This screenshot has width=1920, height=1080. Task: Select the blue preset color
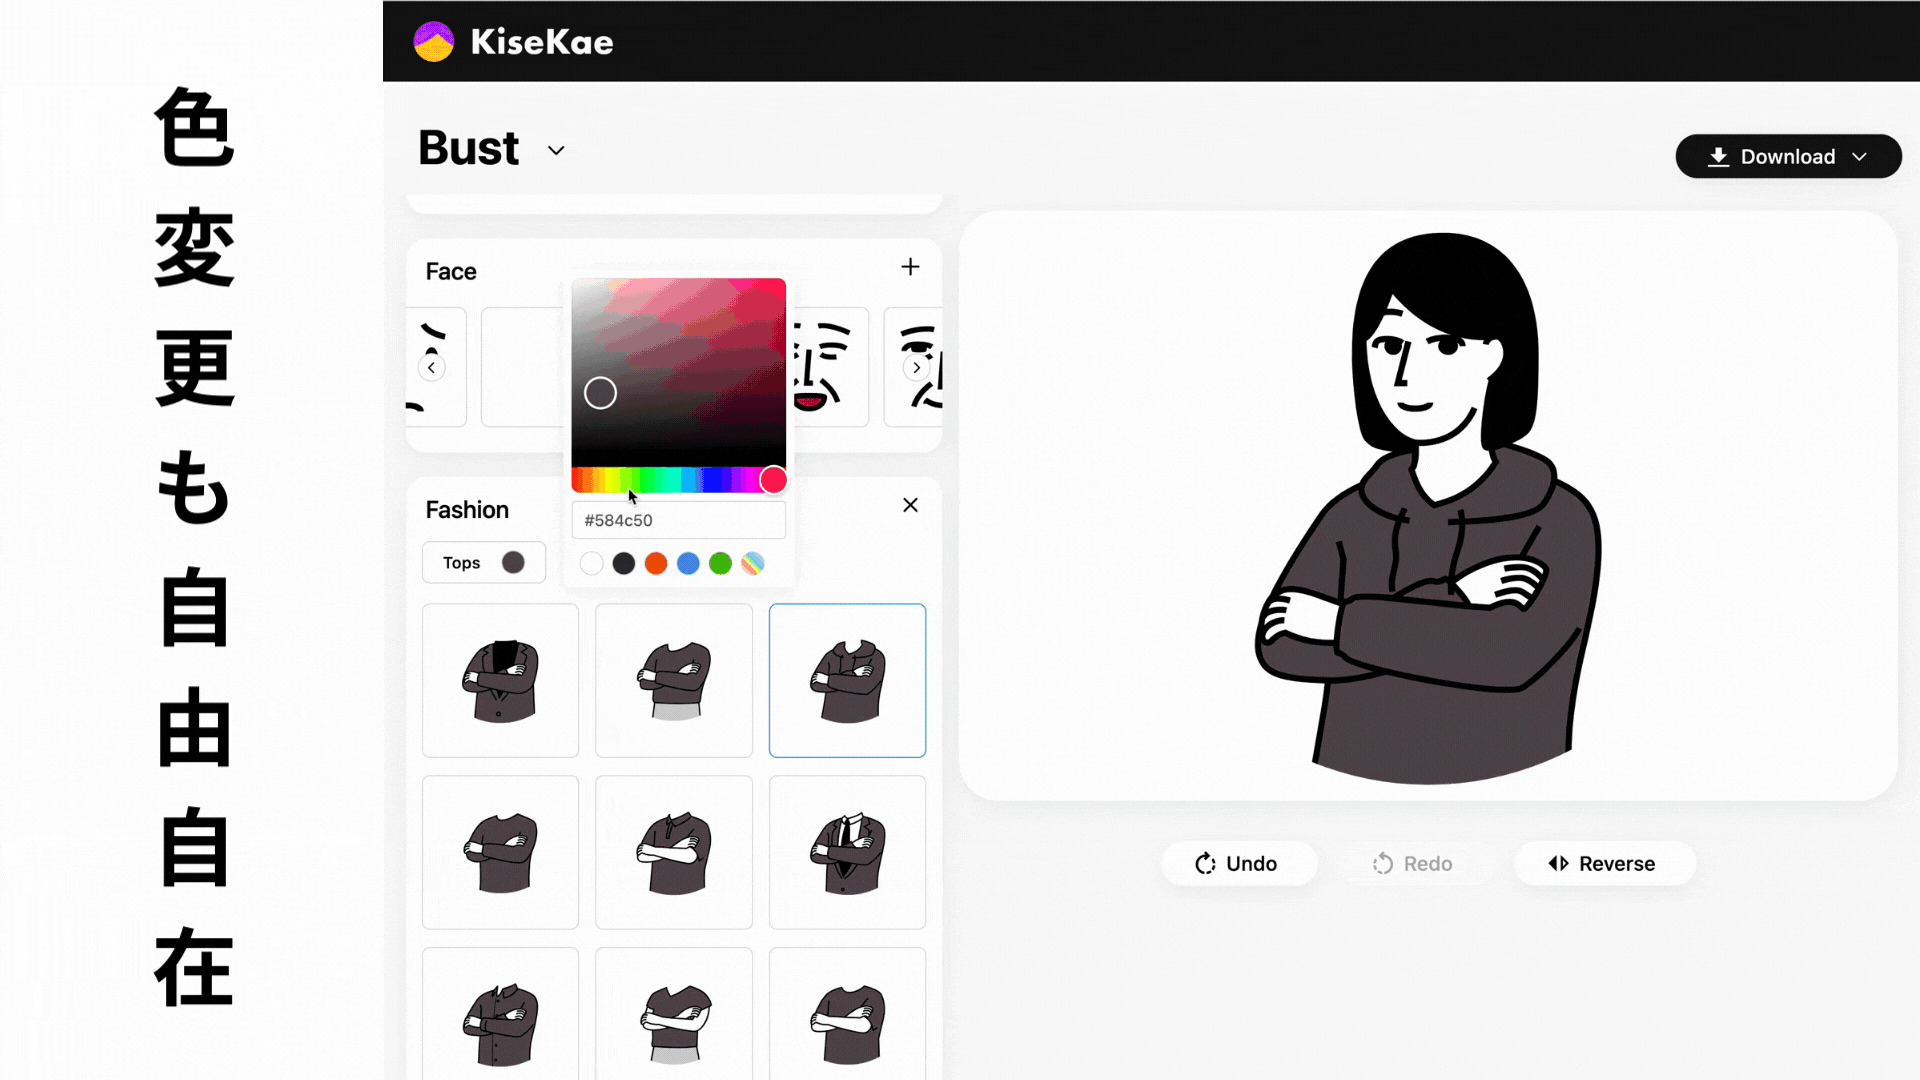[x=688, y=564]
